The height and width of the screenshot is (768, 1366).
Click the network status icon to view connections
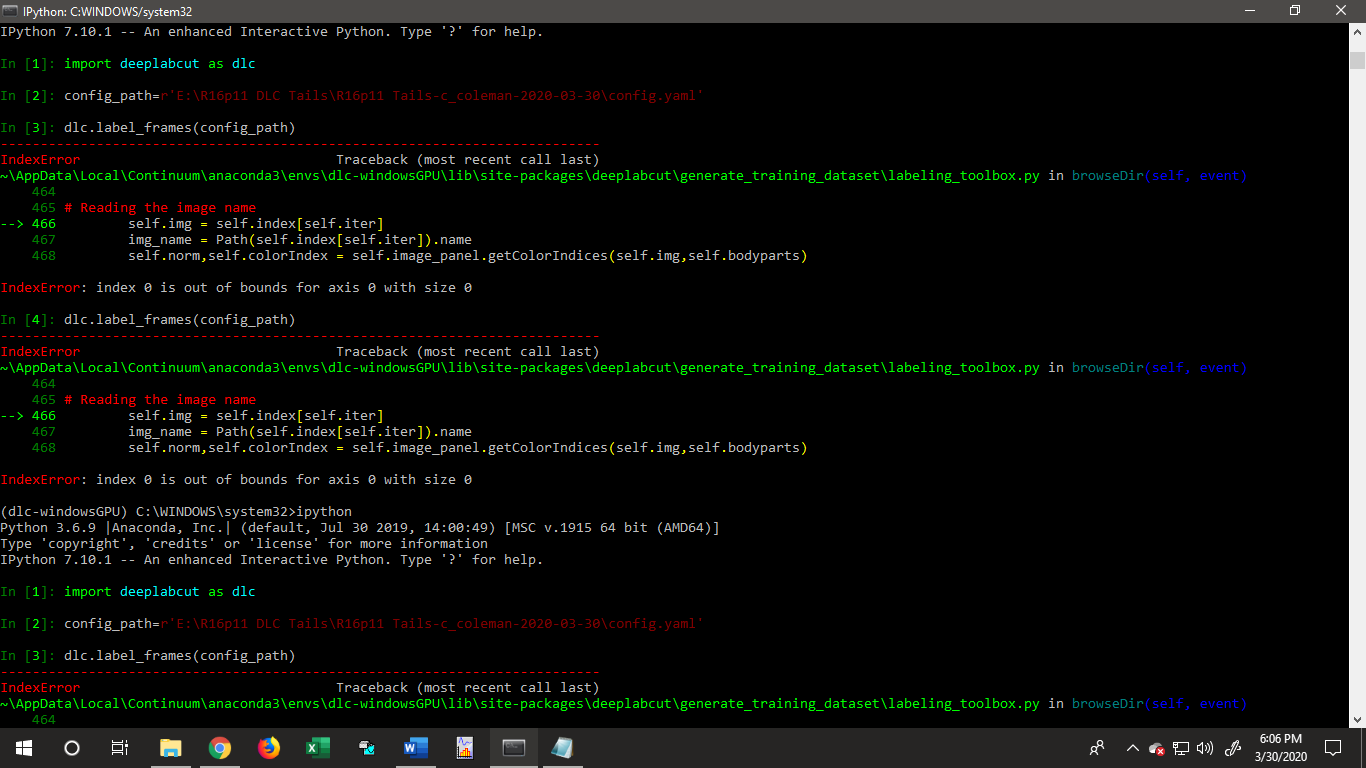[1181, 748]
